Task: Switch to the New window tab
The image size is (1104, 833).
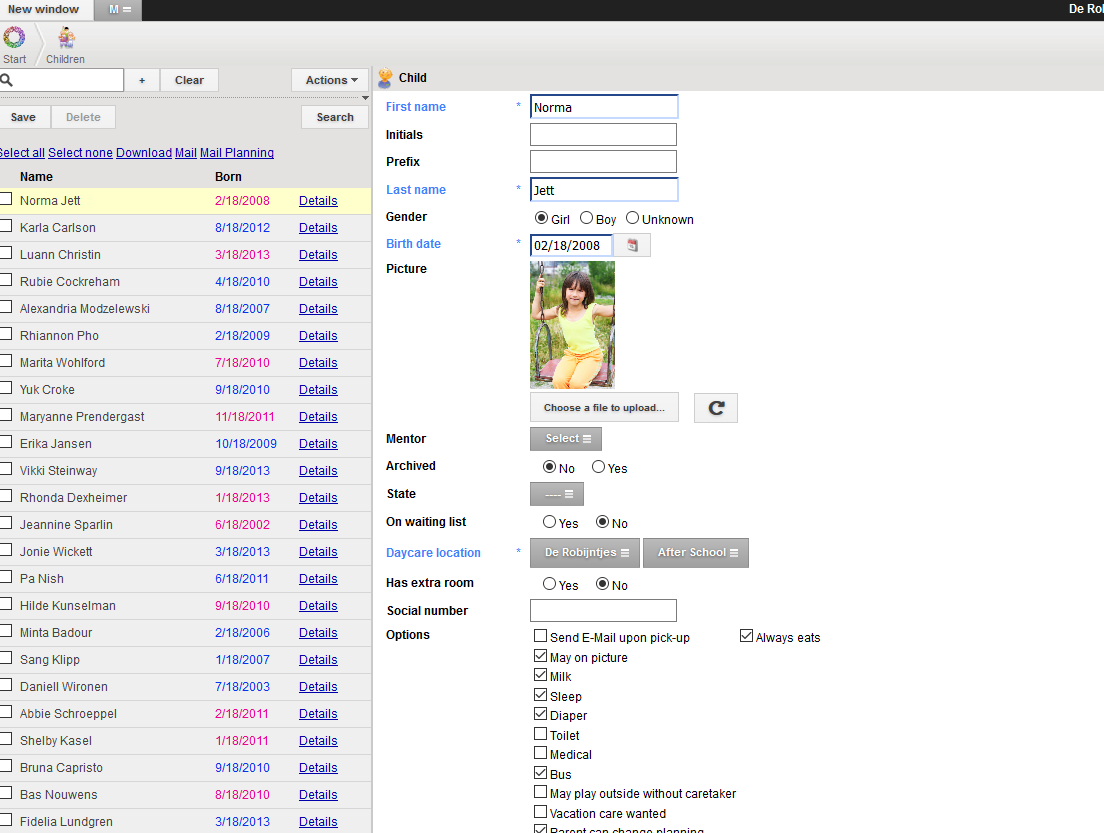Action: [x=44, y=10]
